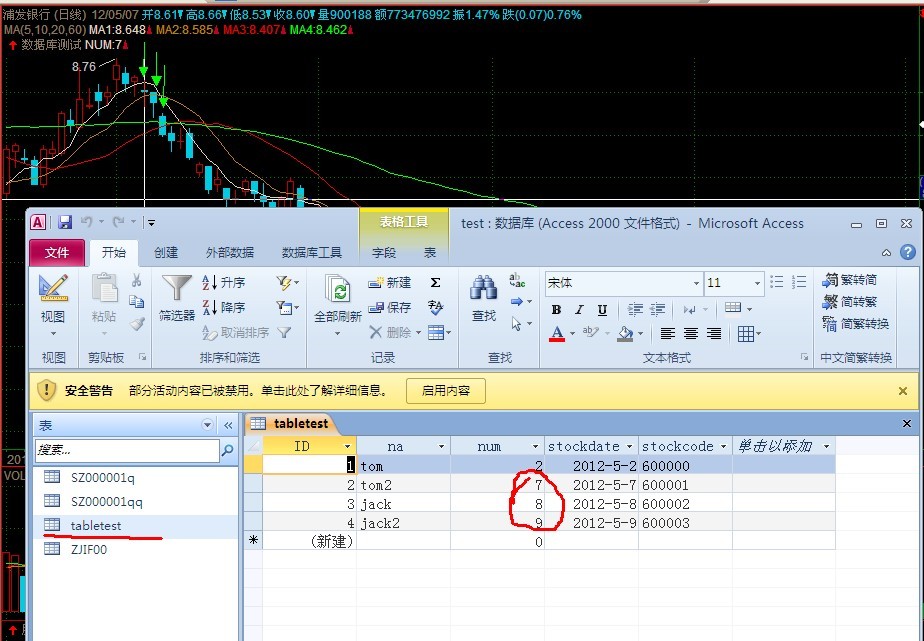Click 简繁转换 conversion icon
Viewport: 924px width, 641px height.
point(855,324)
